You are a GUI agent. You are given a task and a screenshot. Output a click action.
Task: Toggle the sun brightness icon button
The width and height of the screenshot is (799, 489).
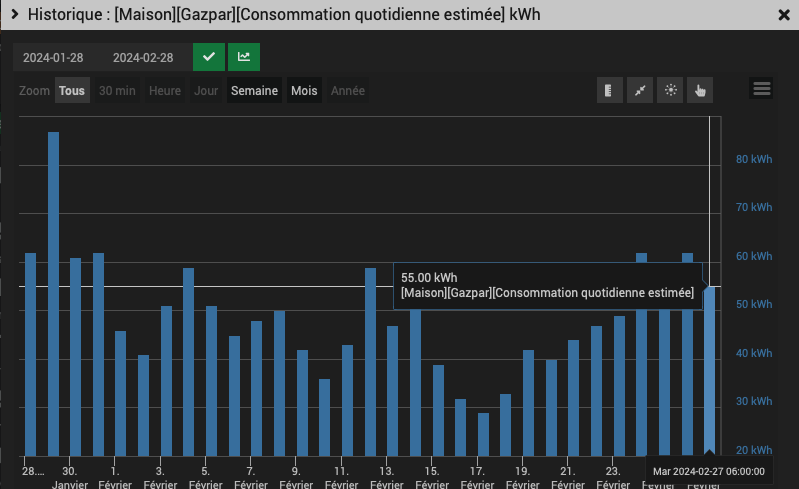[670, 90]
